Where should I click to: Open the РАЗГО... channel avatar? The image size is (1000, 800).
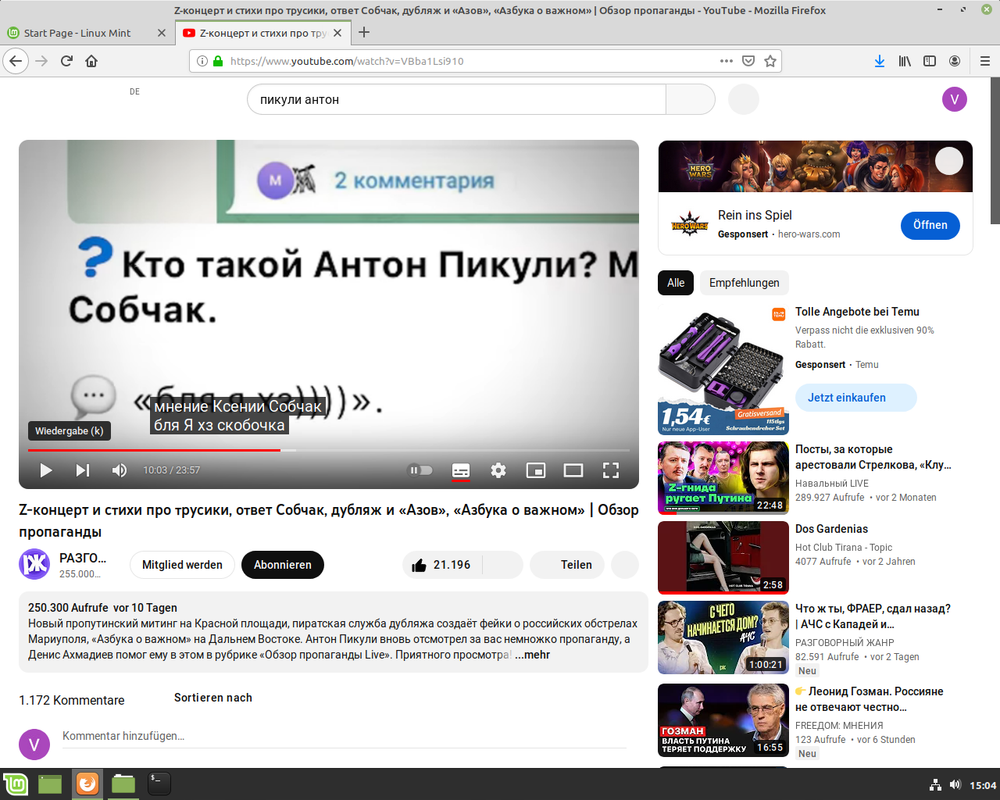pyautogui.click(x=34, y=564)
